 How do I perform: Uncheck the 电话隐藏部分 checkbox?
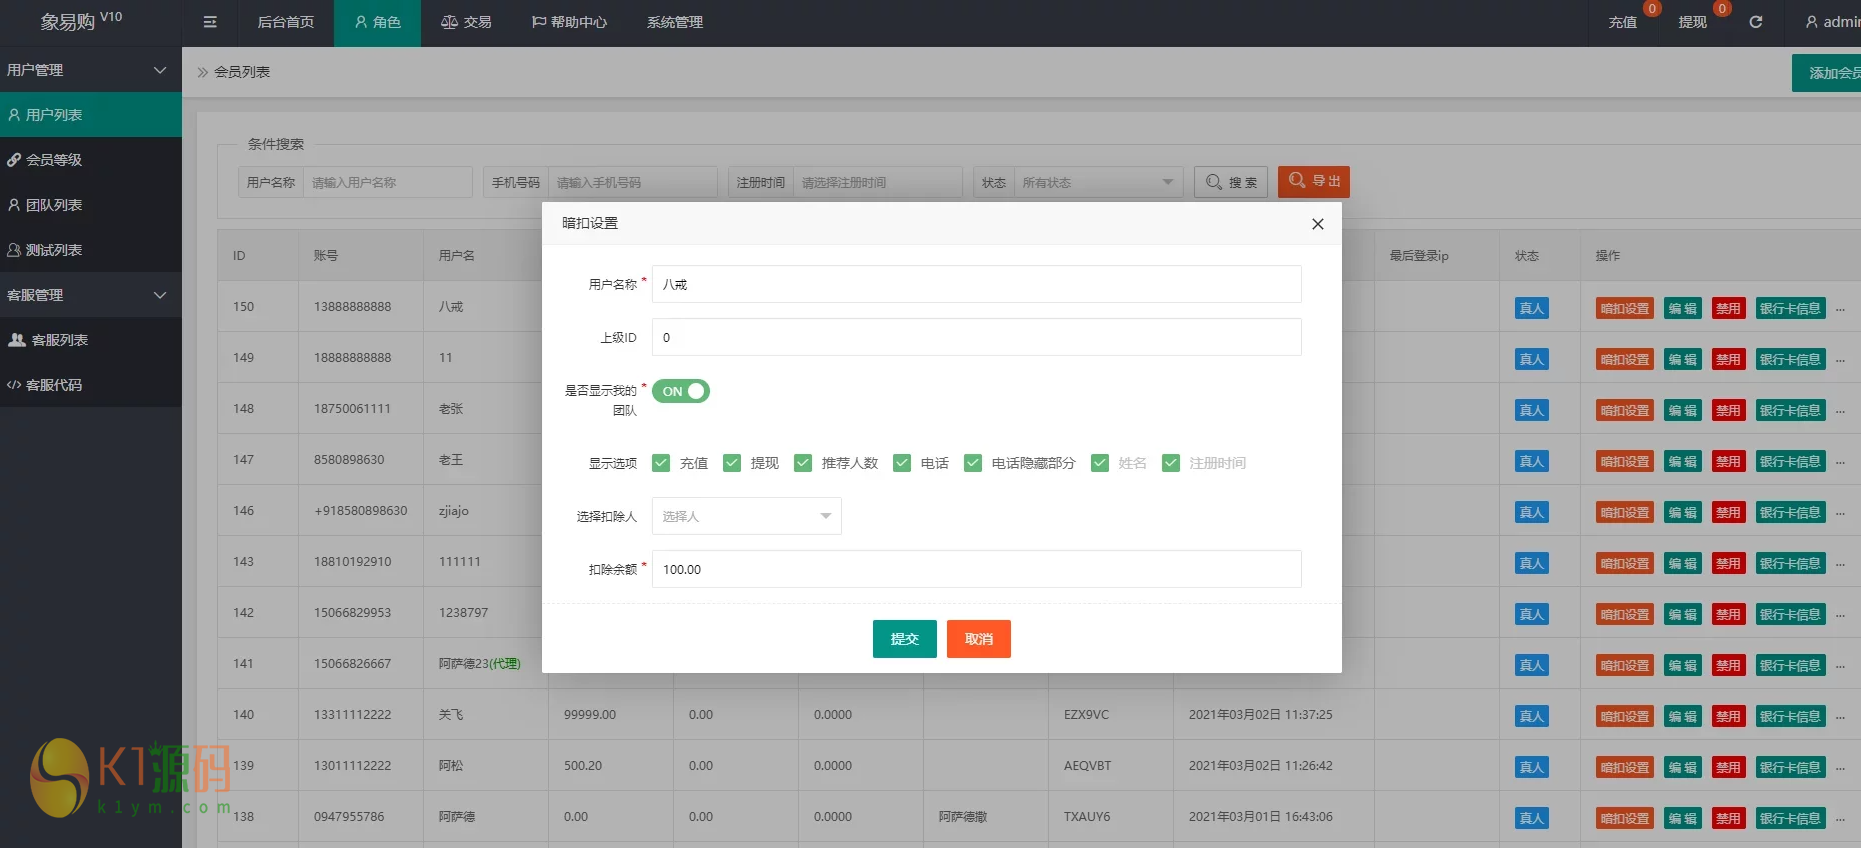point(973,463)
